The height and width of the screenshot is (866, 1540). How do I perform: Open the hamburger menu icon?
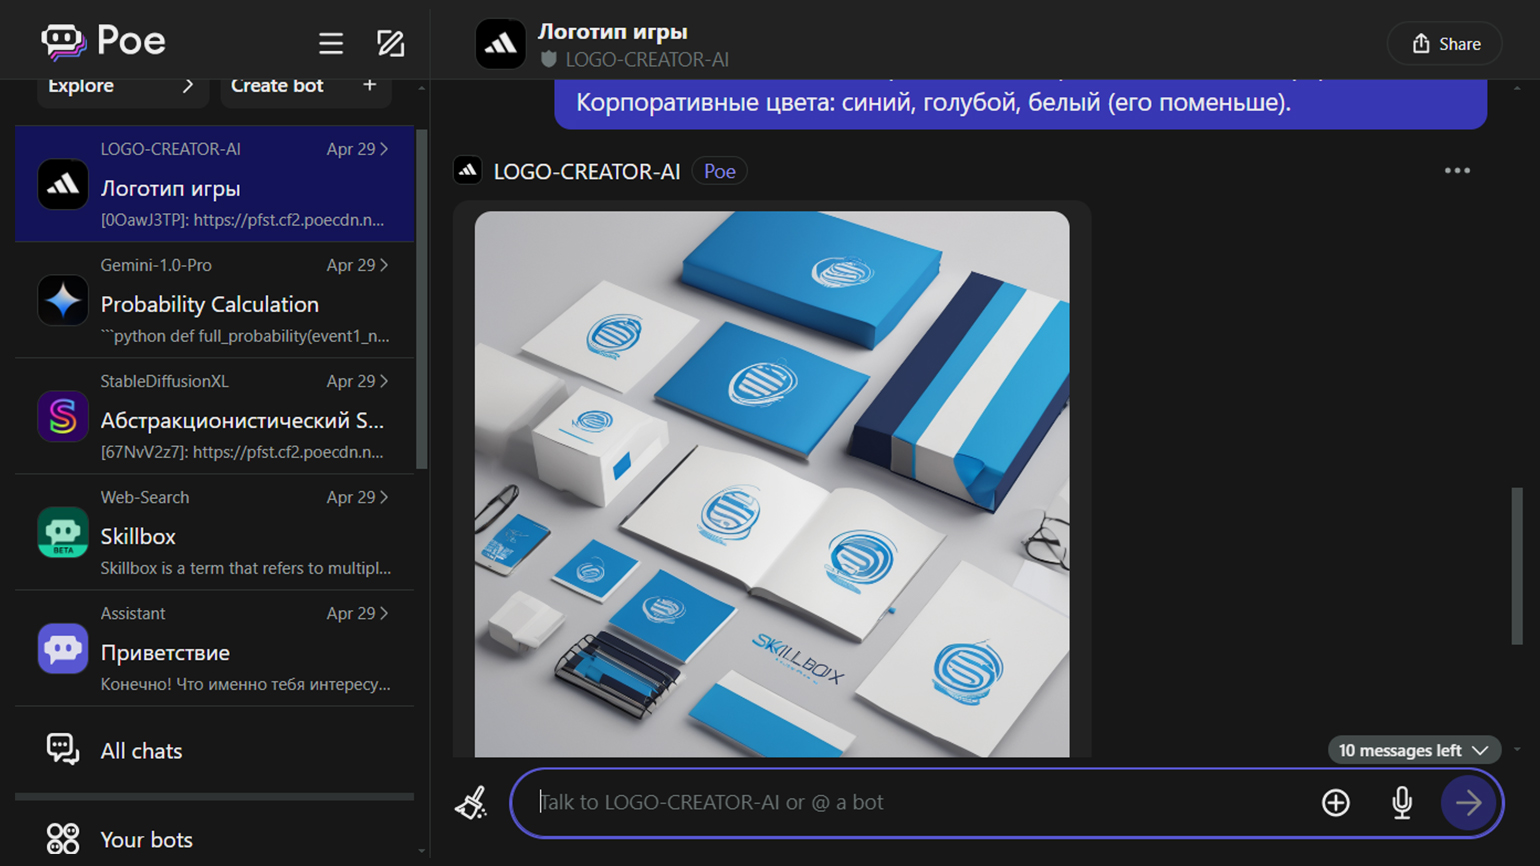click(331, 43)
